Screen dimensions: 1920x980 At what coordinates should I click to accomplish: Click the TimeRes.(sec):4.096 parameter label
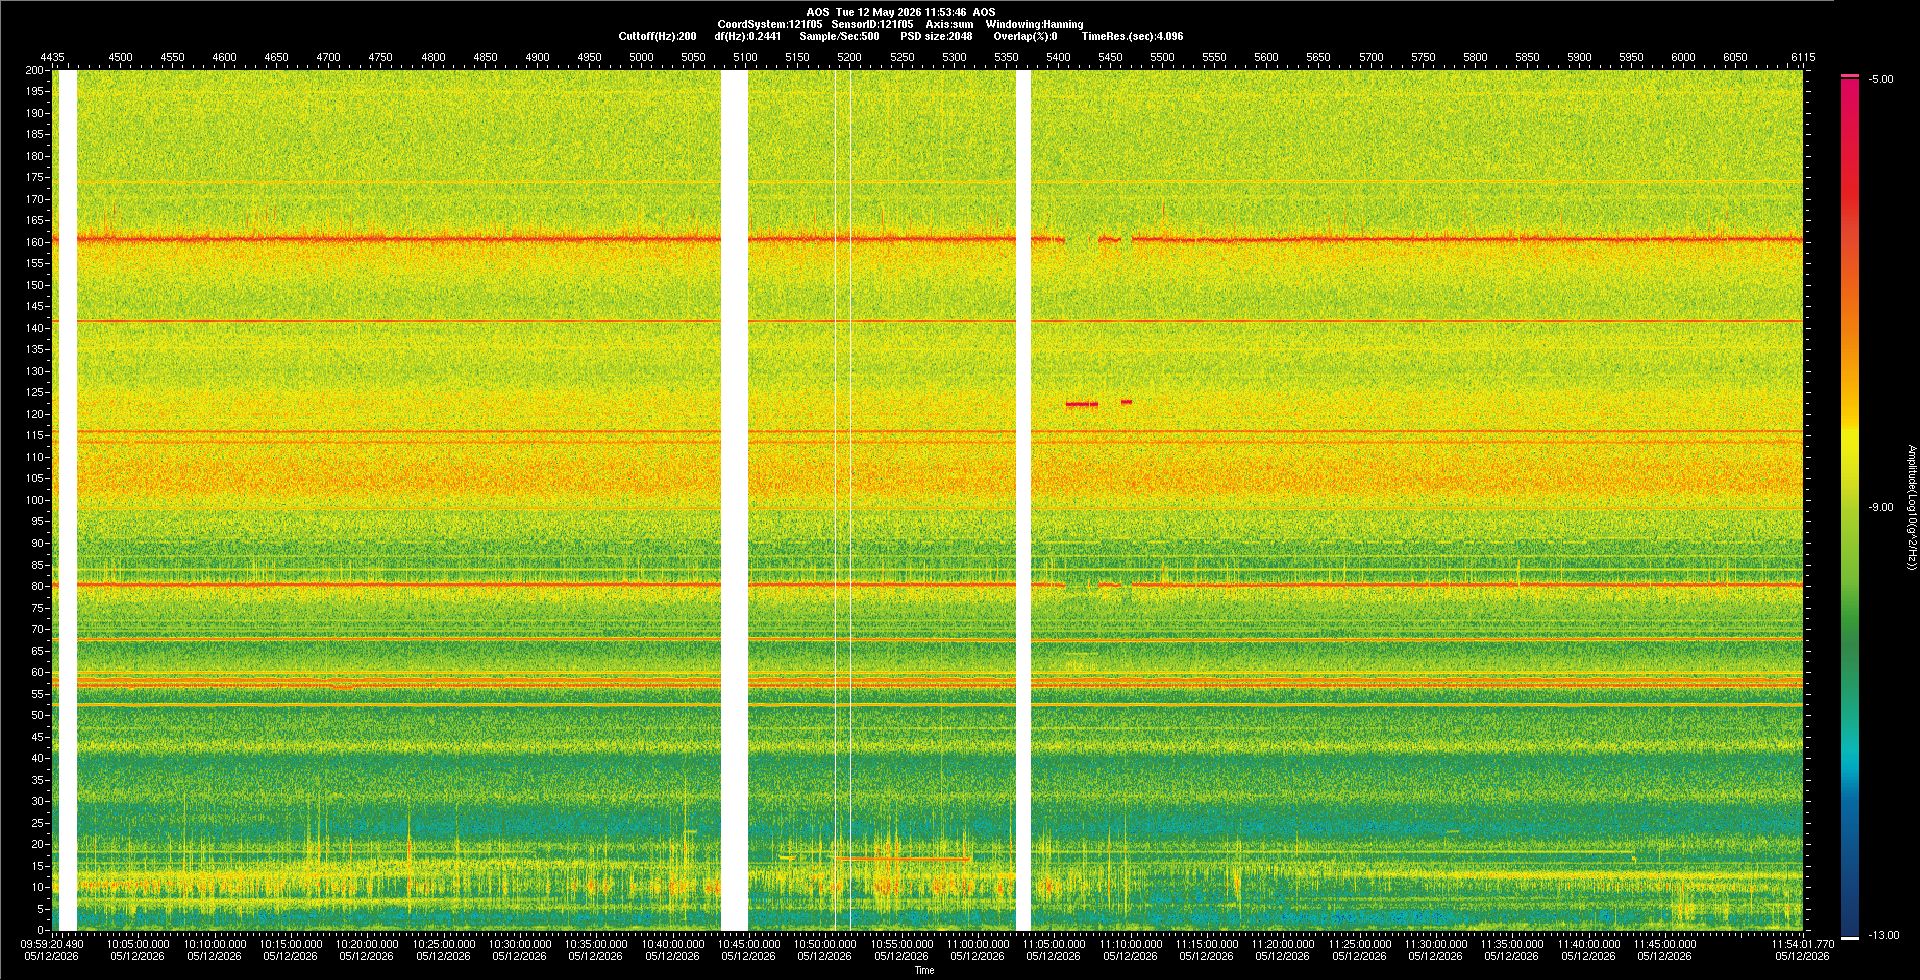[1132, 36]
